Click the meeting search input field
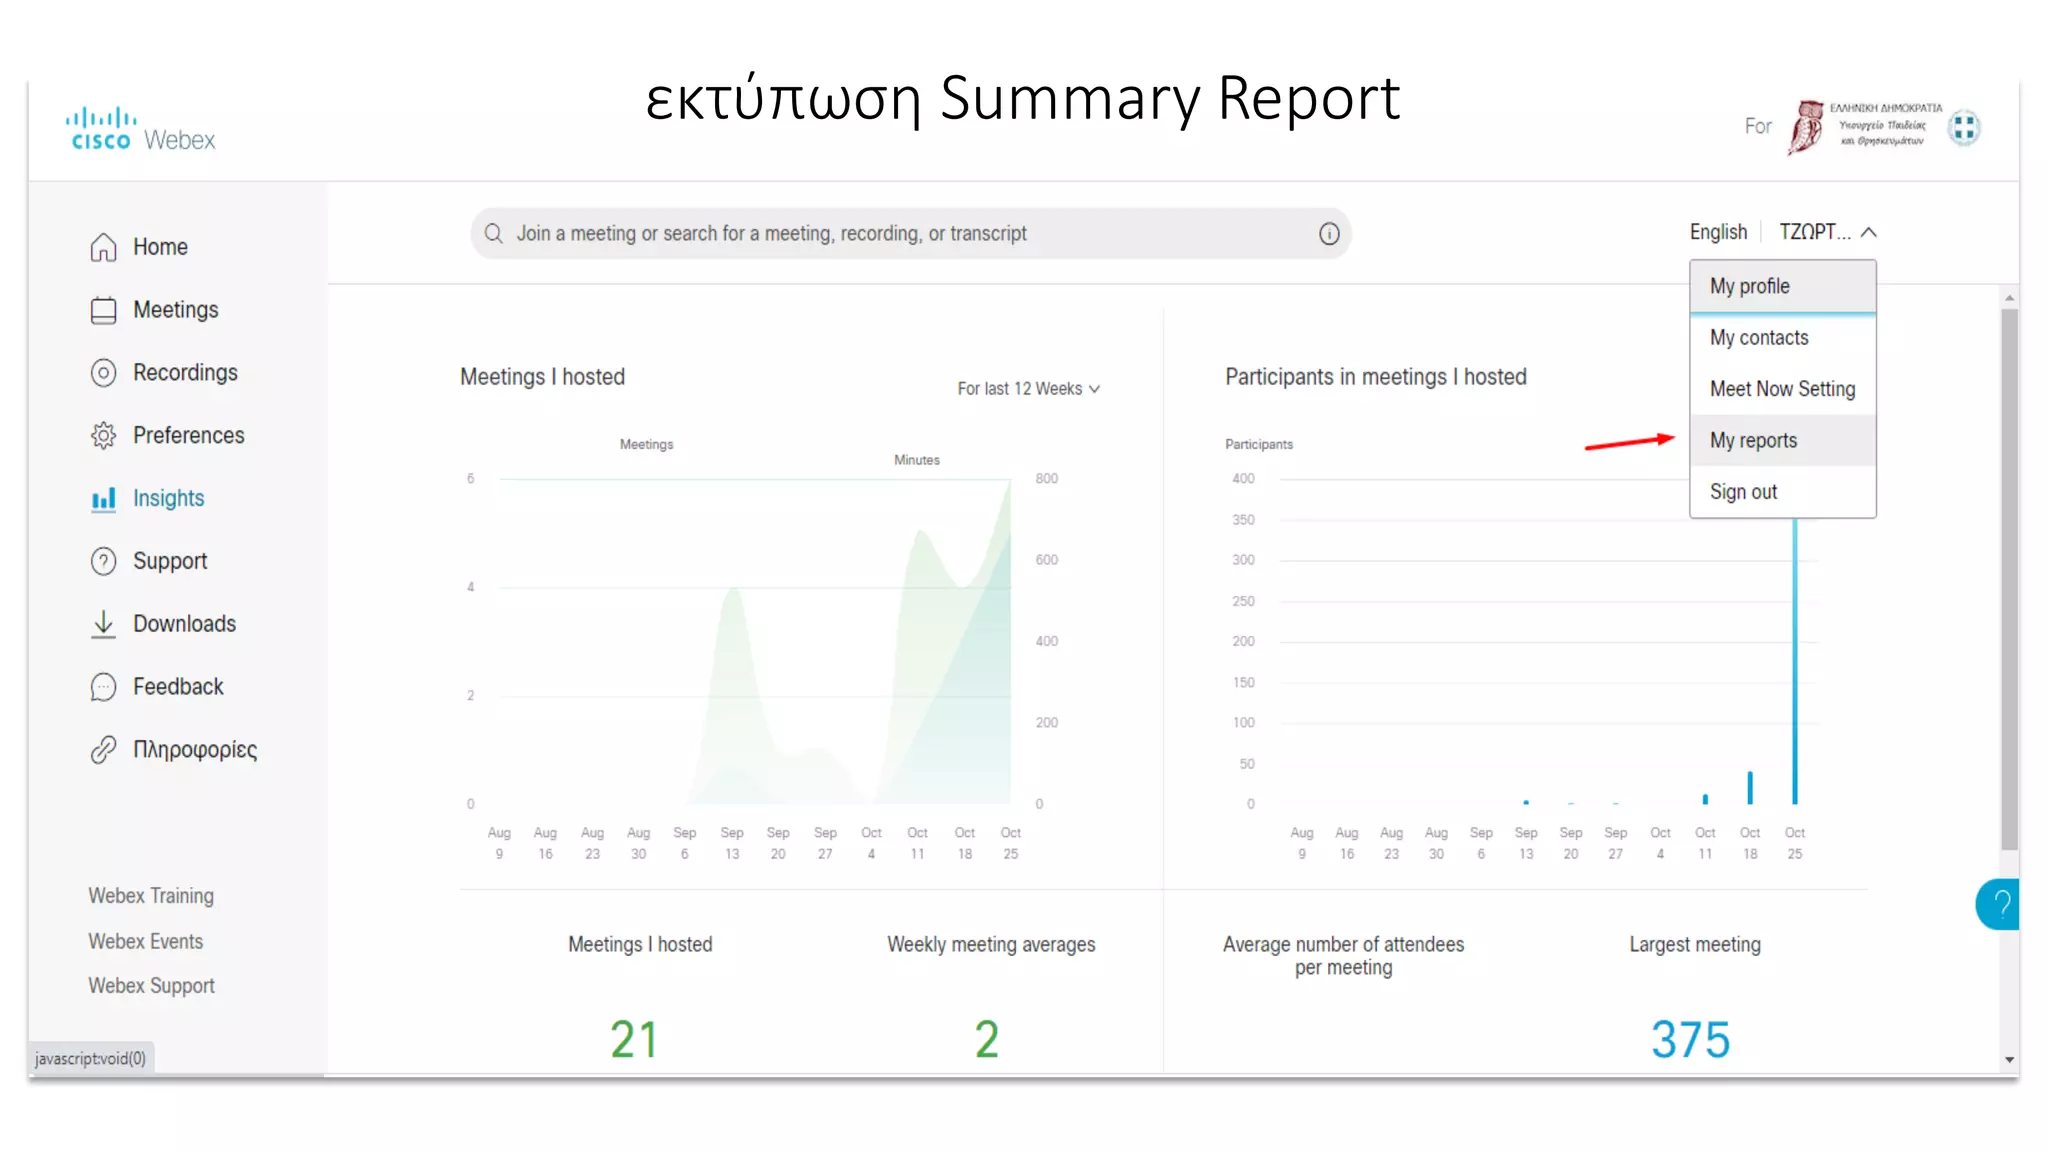 911,234
